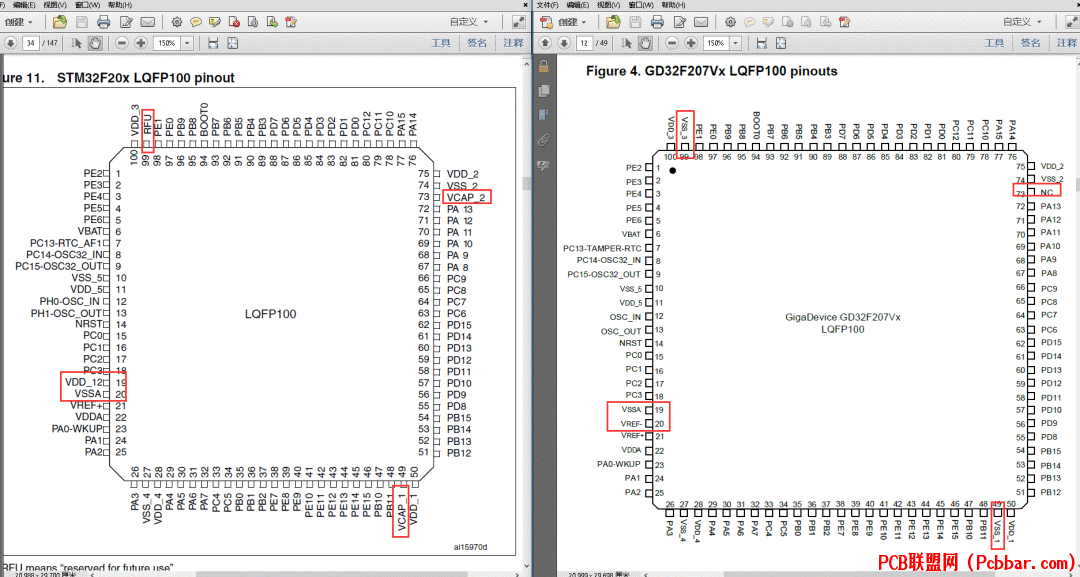Print icon in right window toolbar
This screenshot has width=1080, height=577.
657,22
